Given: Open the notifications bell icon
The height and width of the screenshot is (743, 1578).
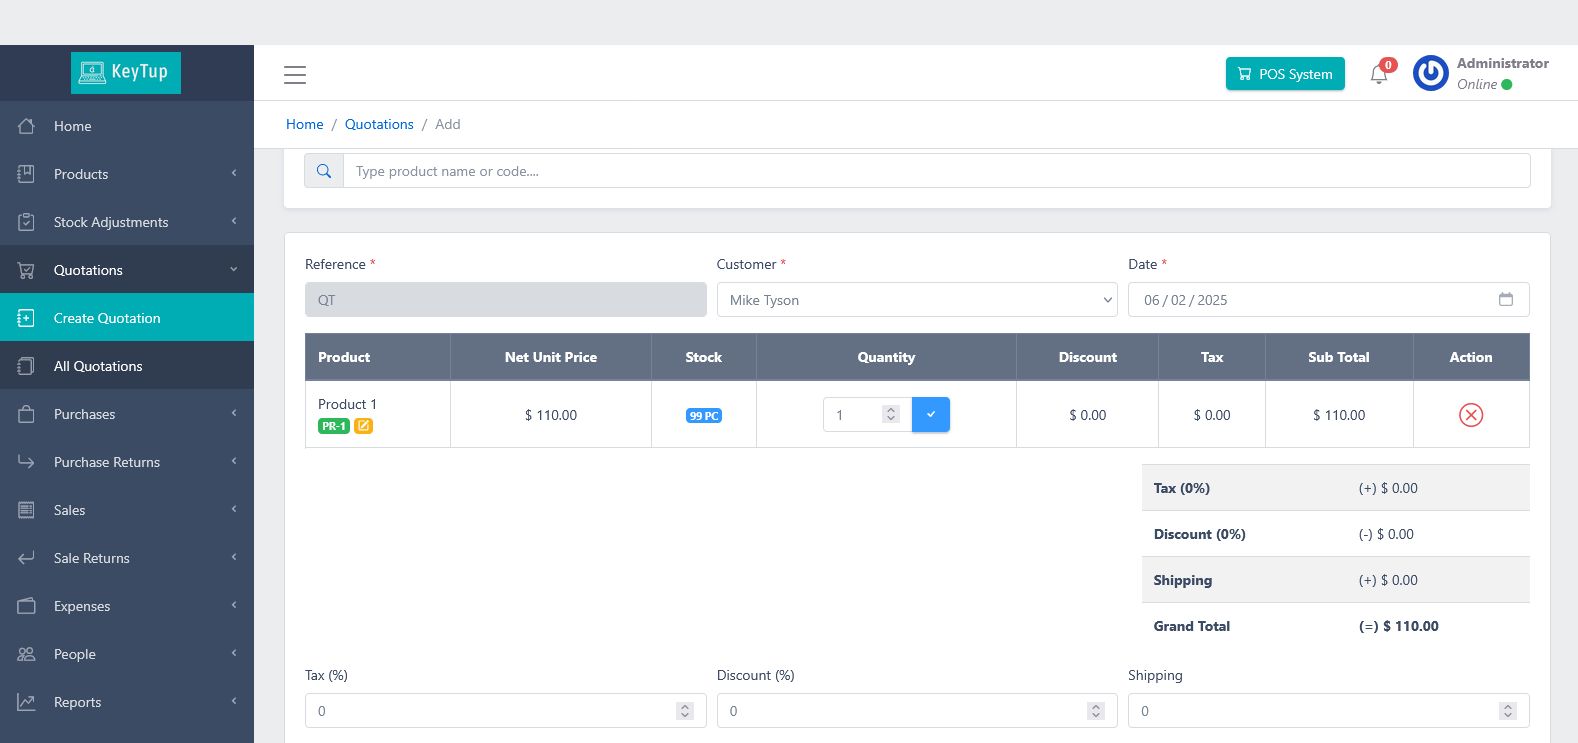Looking at the screenshot, I should pyautogui.click(x=1379, y=74).
